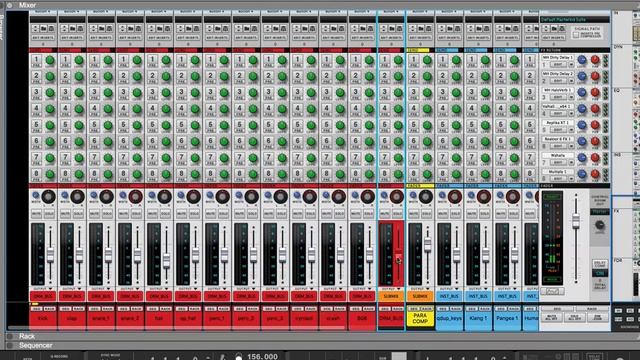Click red pan knob for Muhalla 1 return
Screen dimensions: 640x360
click(x=595, y=174)
